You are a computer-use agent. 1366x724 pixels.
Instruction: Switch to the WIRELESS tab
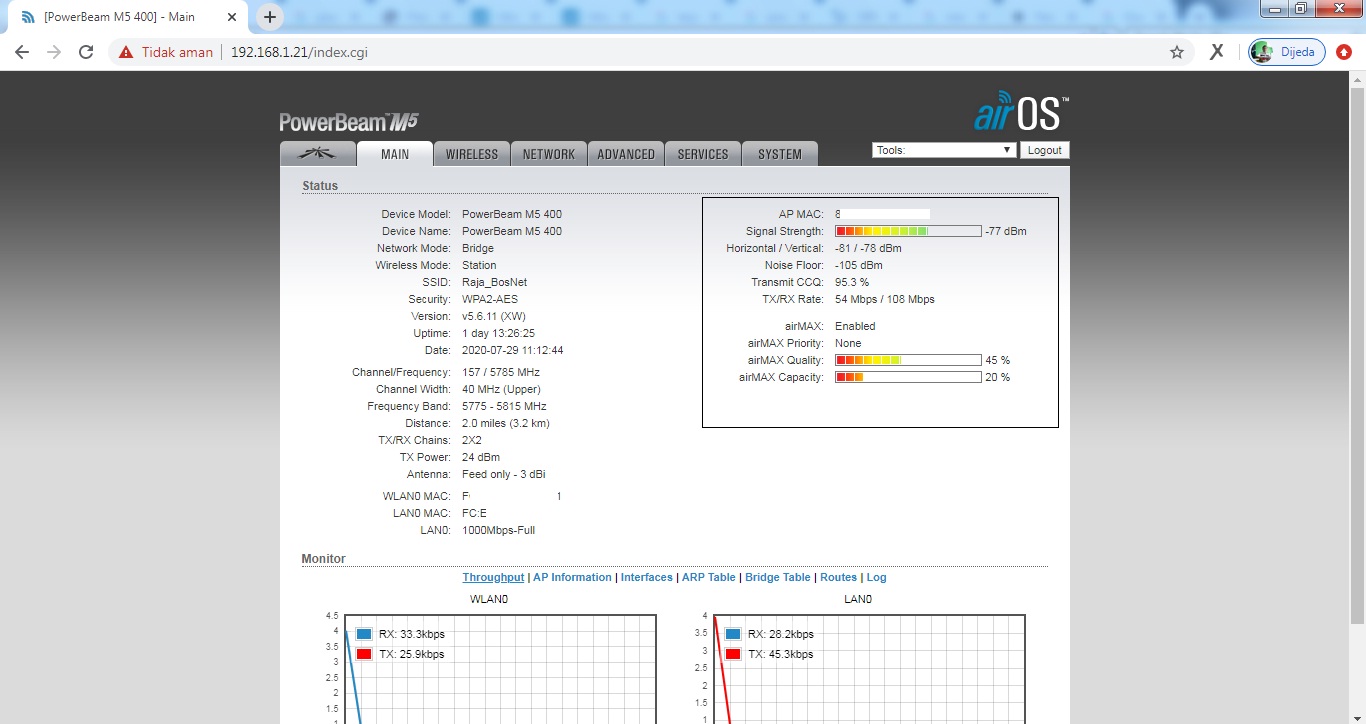tap(472, 154)
